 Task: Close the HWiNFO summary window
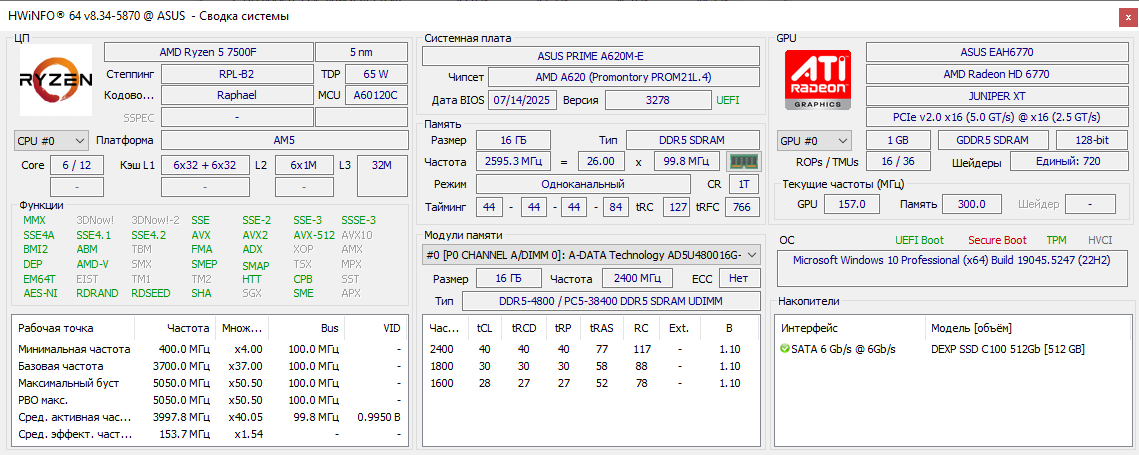click(1127, 15)
